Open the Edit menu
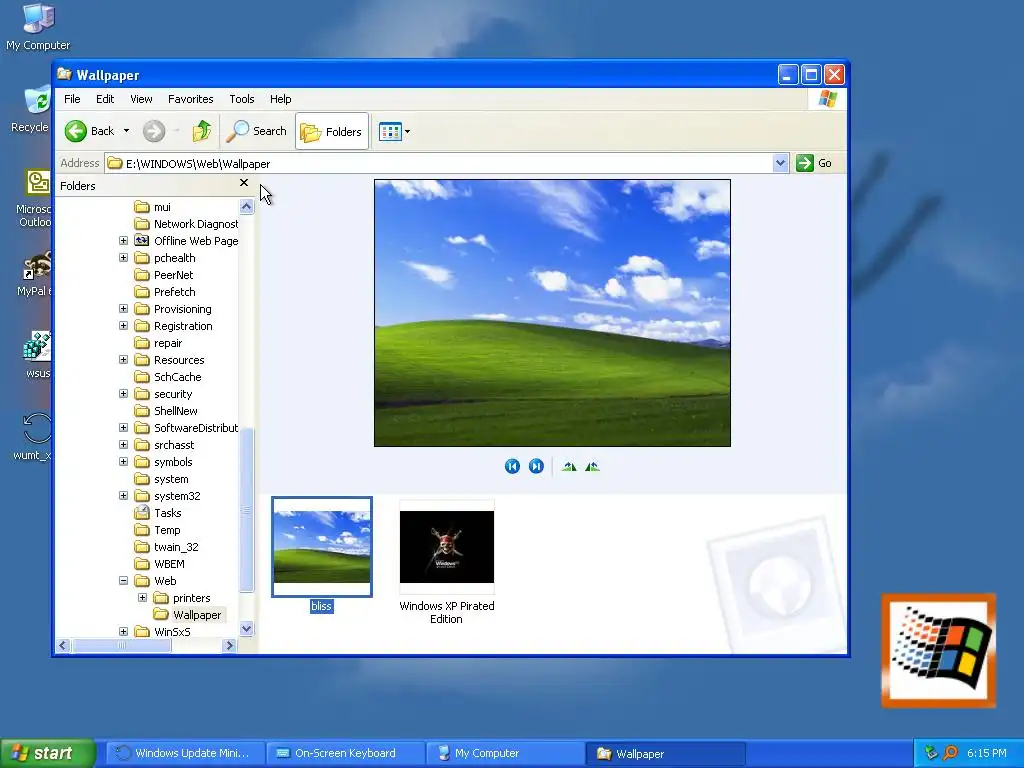 coord(105,99)
